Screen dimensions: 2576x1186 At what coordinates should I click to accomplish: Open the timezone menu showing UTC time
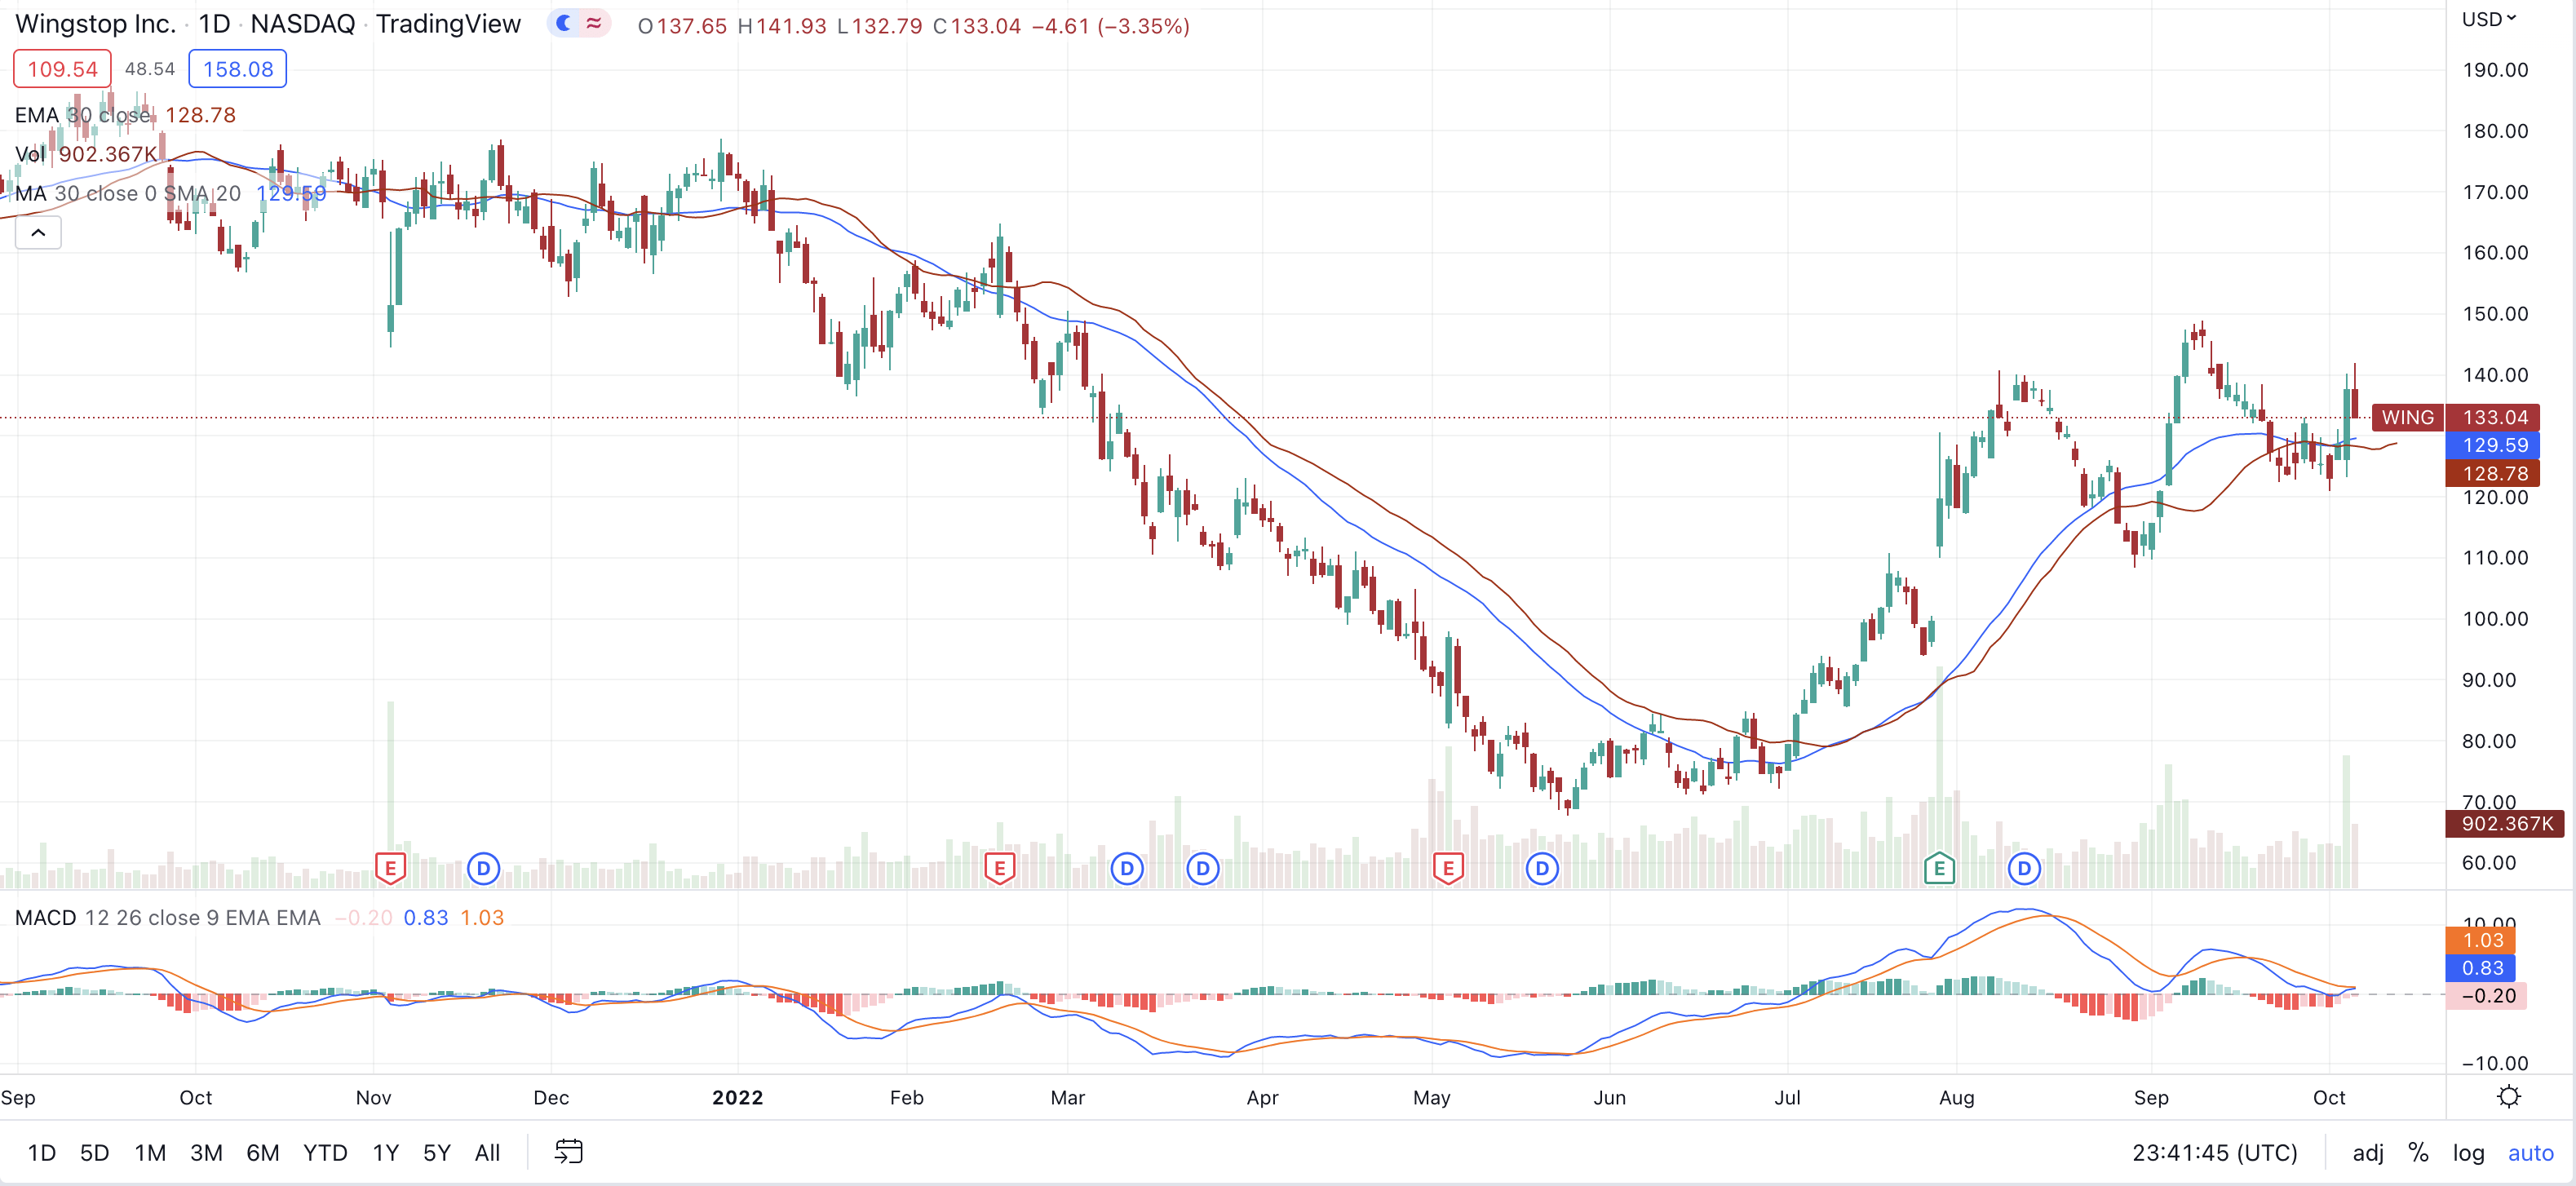(x=2214, y=1153)
